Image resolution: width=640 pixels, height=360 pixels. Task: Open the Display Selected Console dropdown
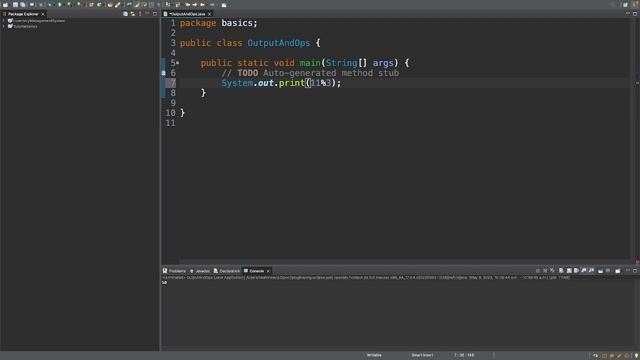coord(609,271)
